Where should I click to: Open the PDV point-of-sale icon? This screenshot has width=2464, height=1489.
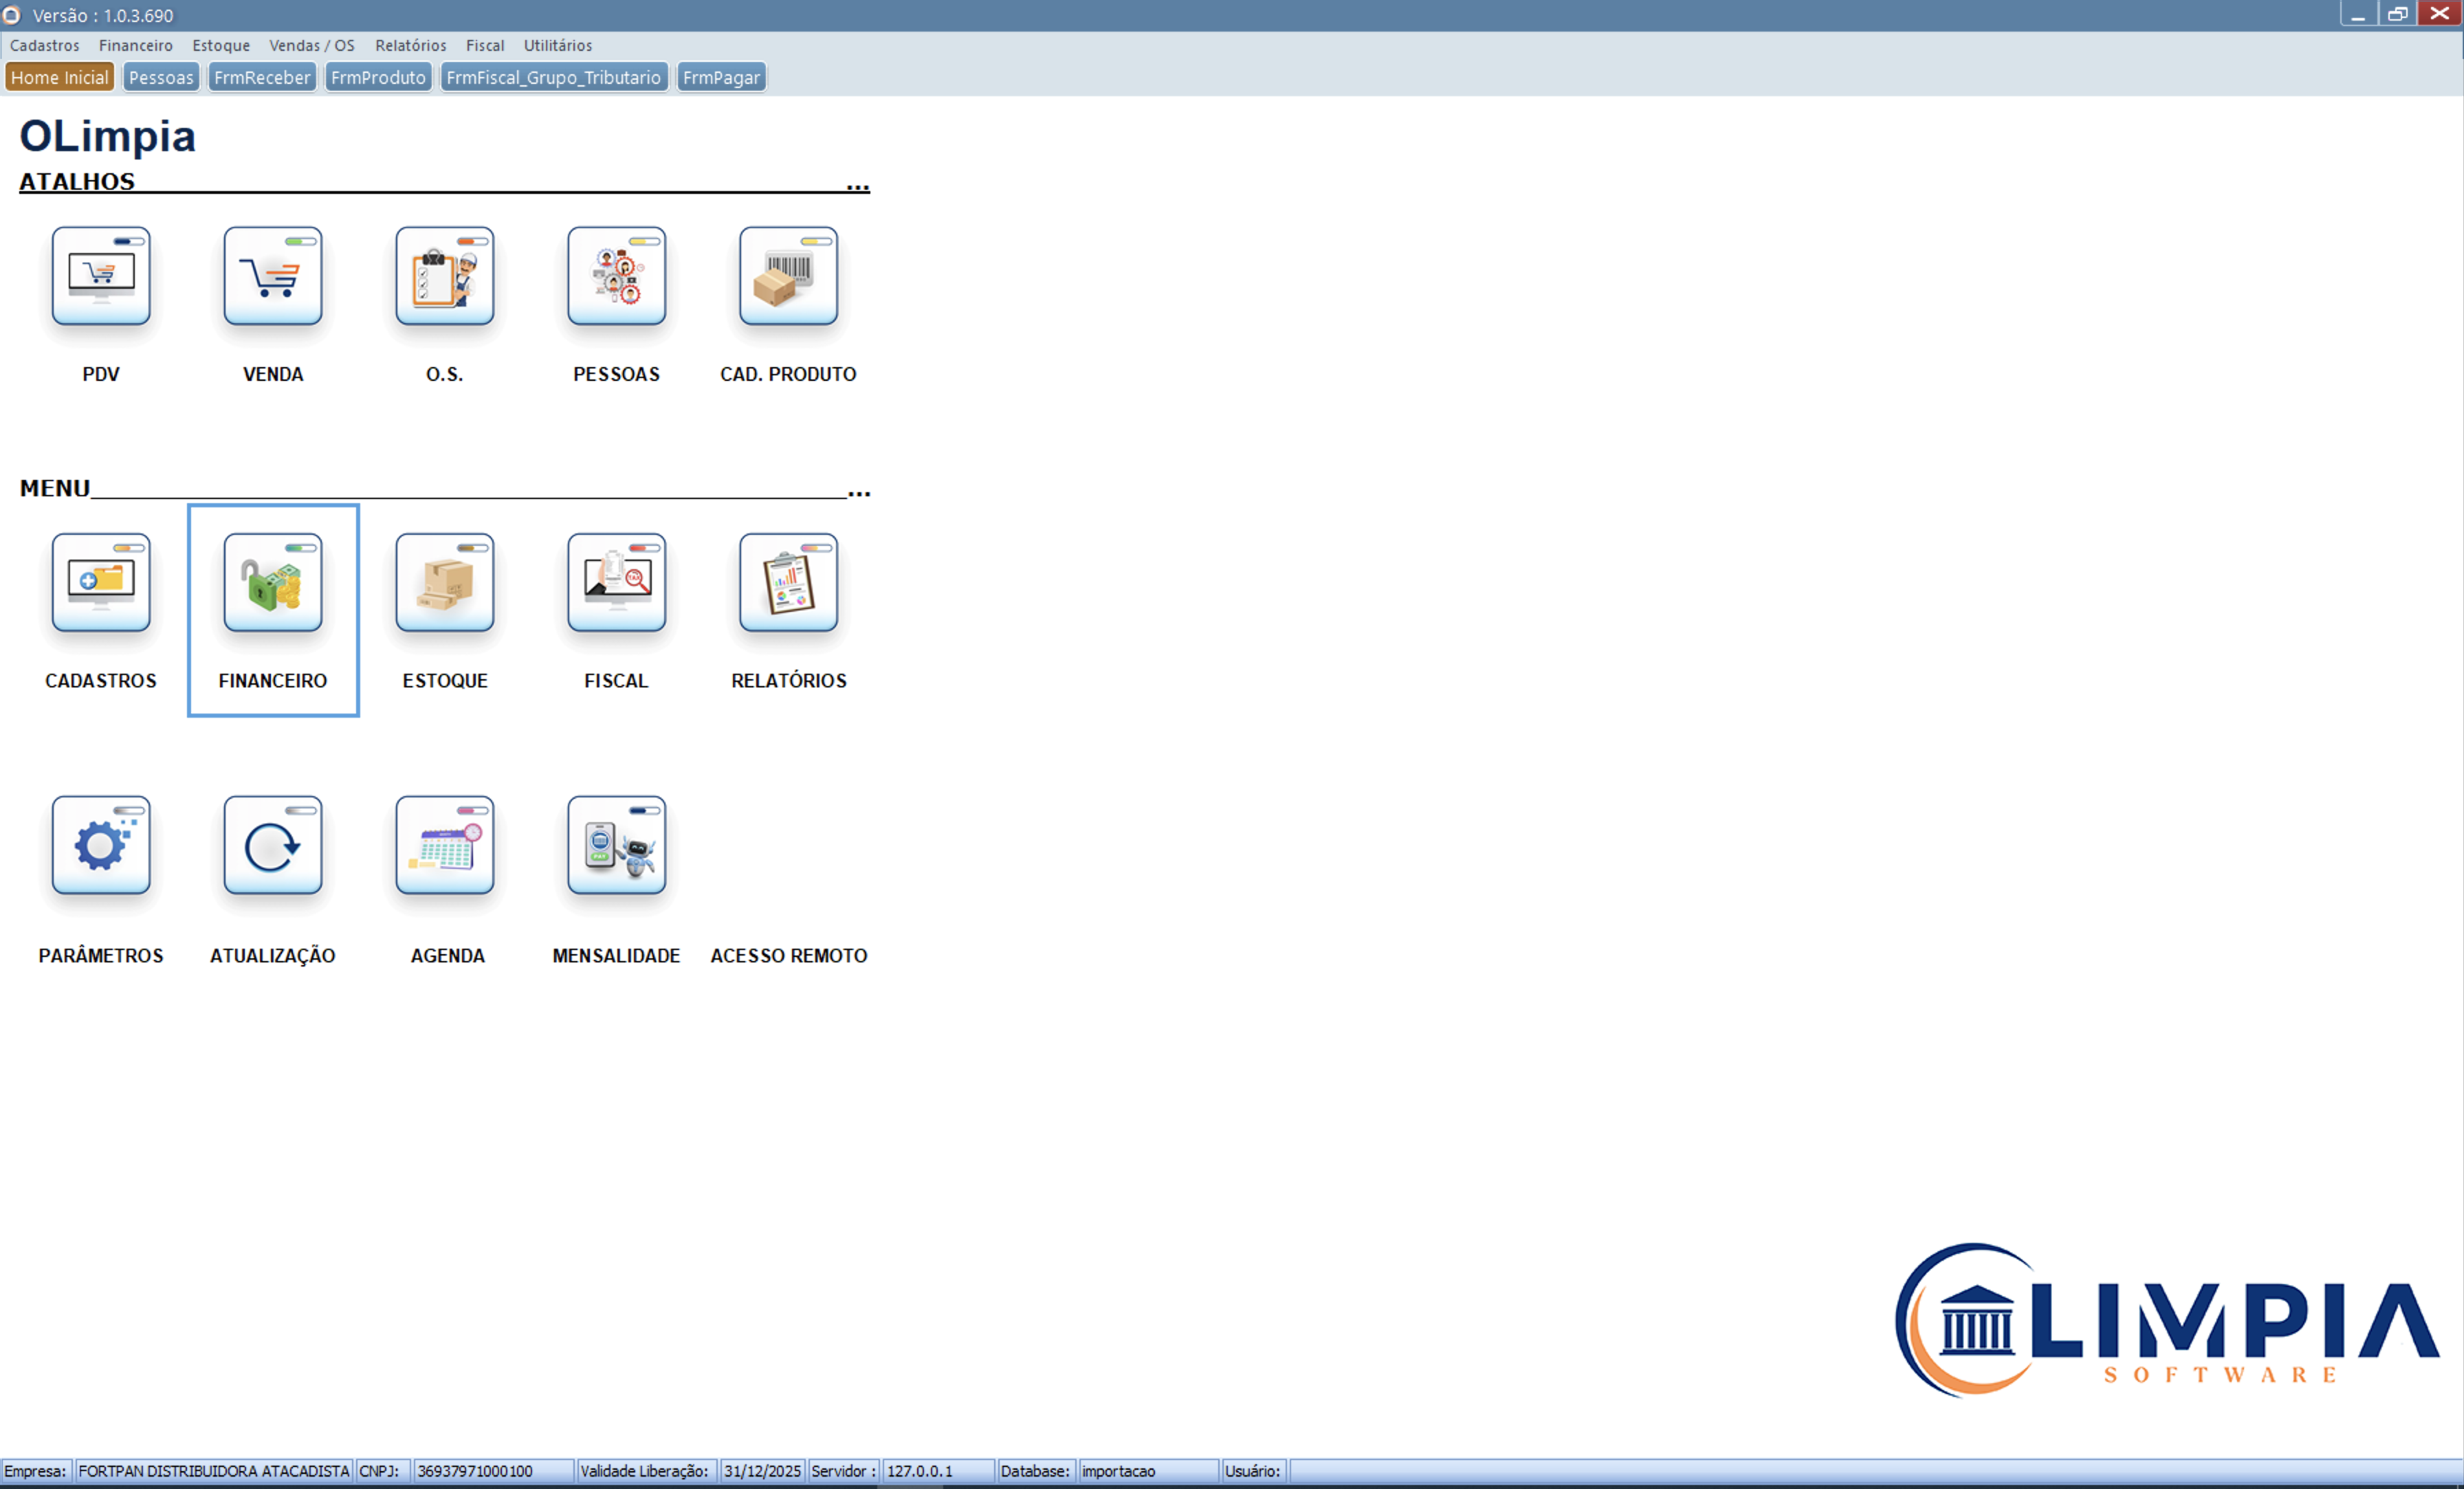100,277
